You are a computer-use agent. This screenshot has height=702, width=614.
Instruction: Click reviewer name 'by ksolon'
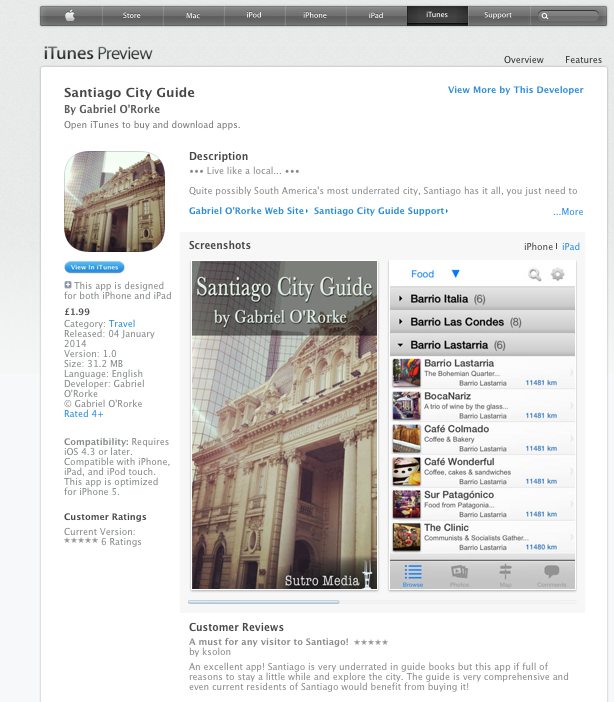[x=210, y=652]
